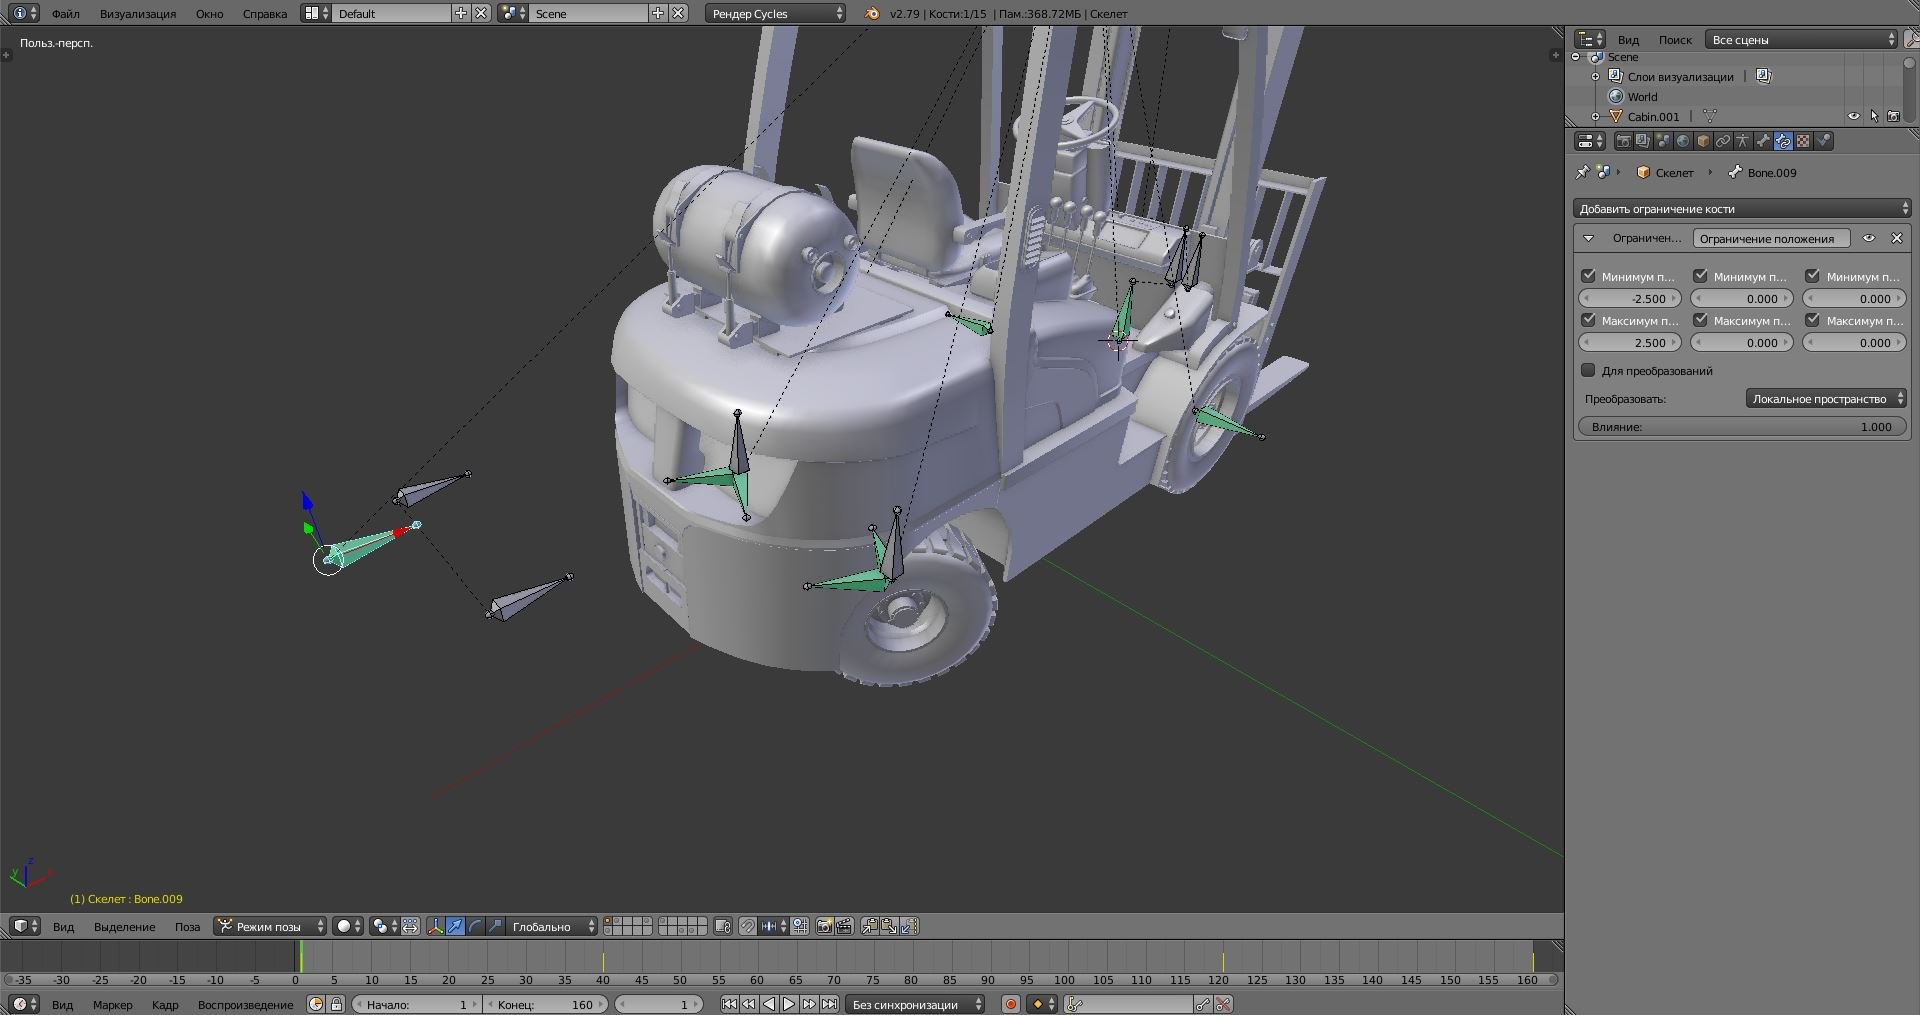Open the Все сцены outliner display dropdown
Image resolution: width=1920 pixels, height=1015 pixels.
1802,39
